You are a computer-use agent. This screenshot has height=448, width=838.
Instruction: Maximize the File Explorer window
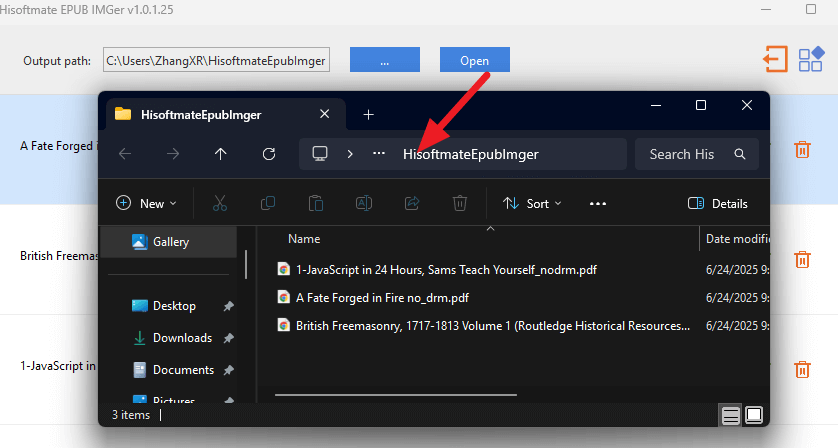click(x=701, y=105)
